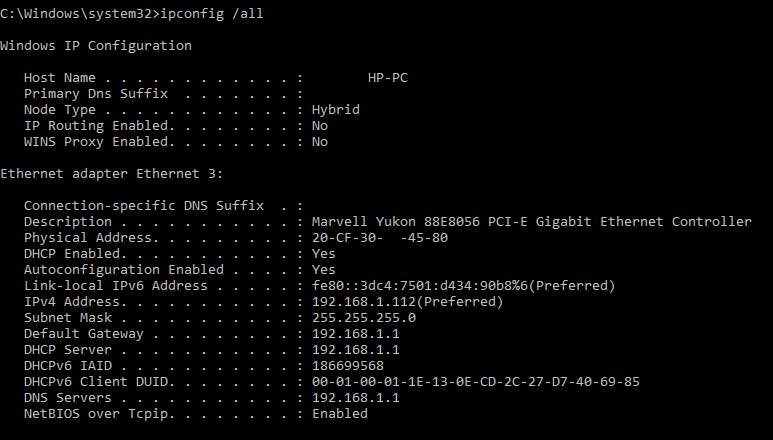773x440 pixels.
Task: Click the DHCPv6 Client DUID value
Action: (475, 381)
